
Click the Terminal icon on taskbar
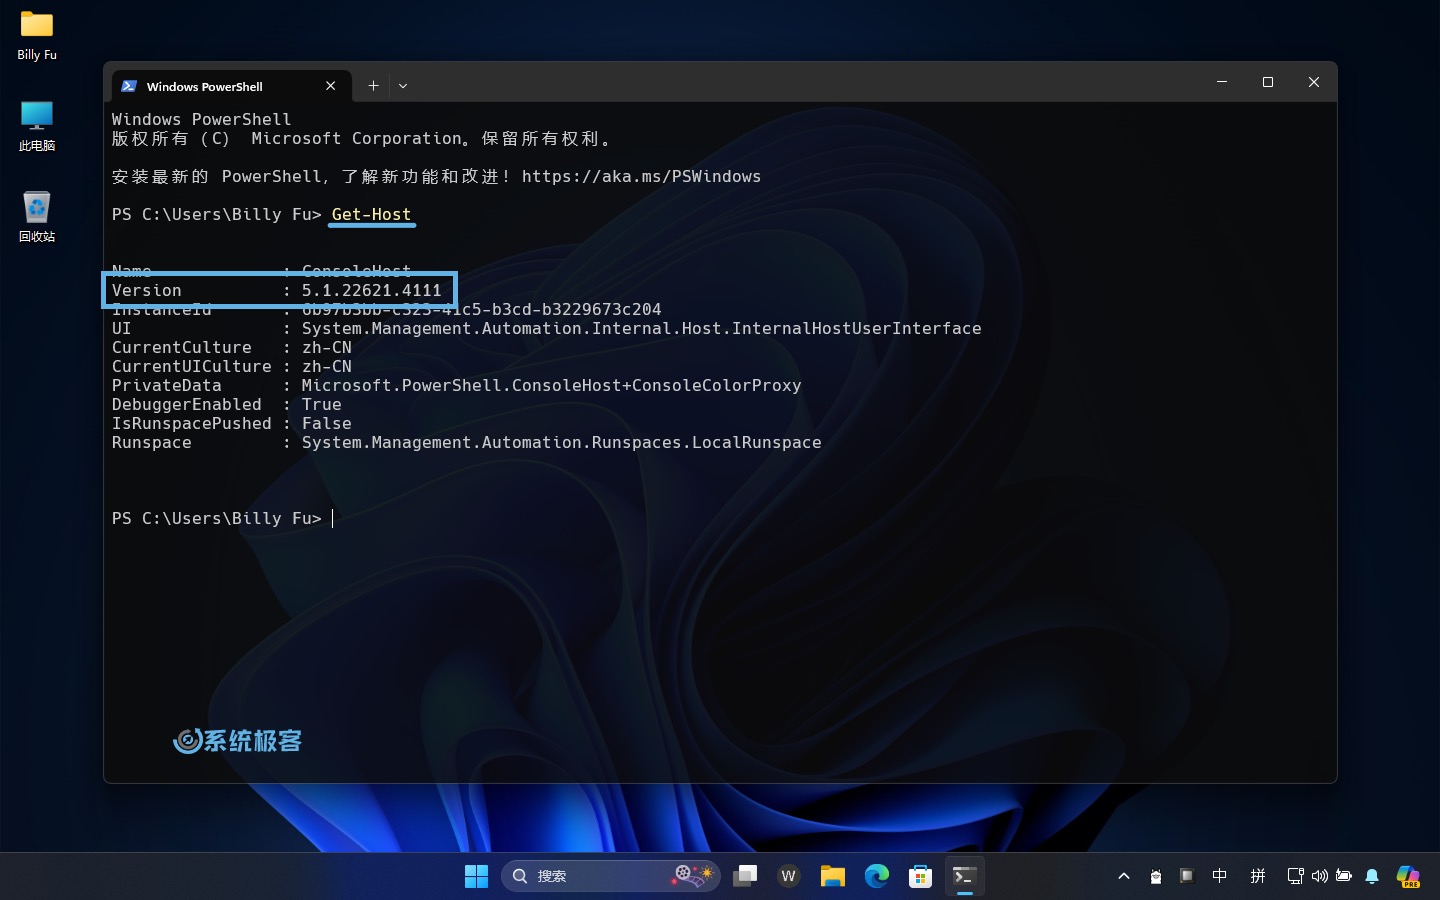[965, 876]
